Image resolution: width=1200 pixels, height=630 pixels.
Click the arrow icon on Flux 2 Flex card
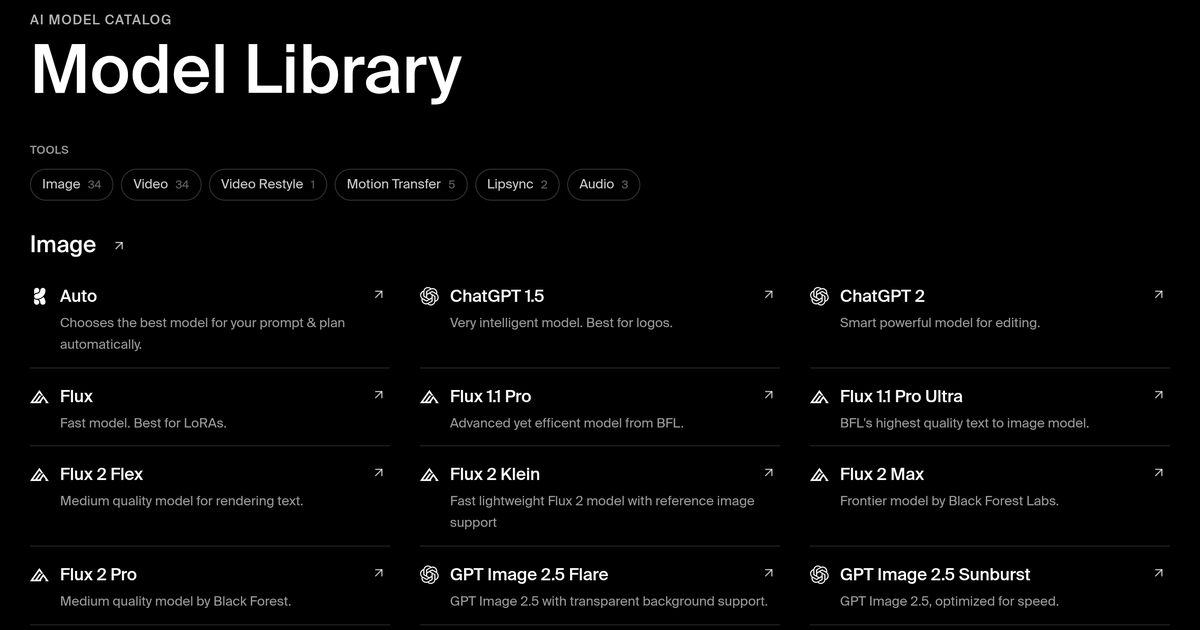[378, 473]
